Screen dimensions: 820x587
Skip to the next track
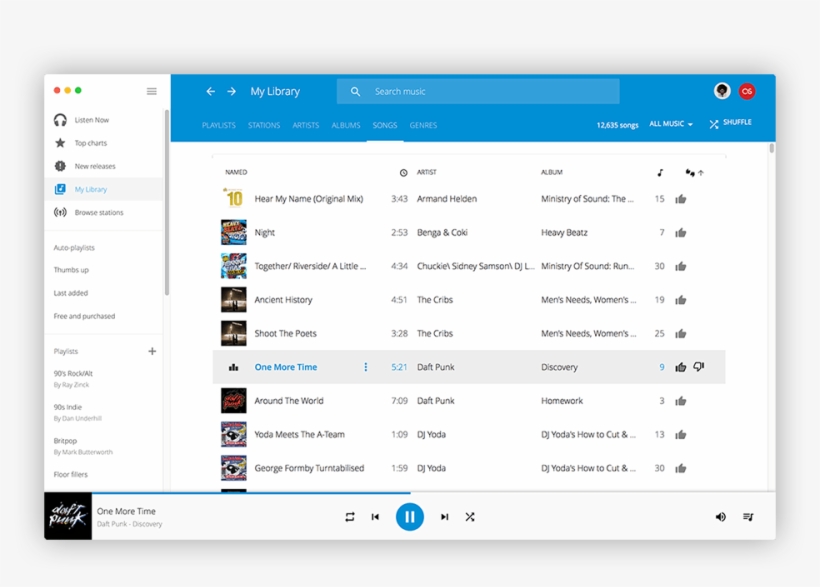click(x=445, y=517)
